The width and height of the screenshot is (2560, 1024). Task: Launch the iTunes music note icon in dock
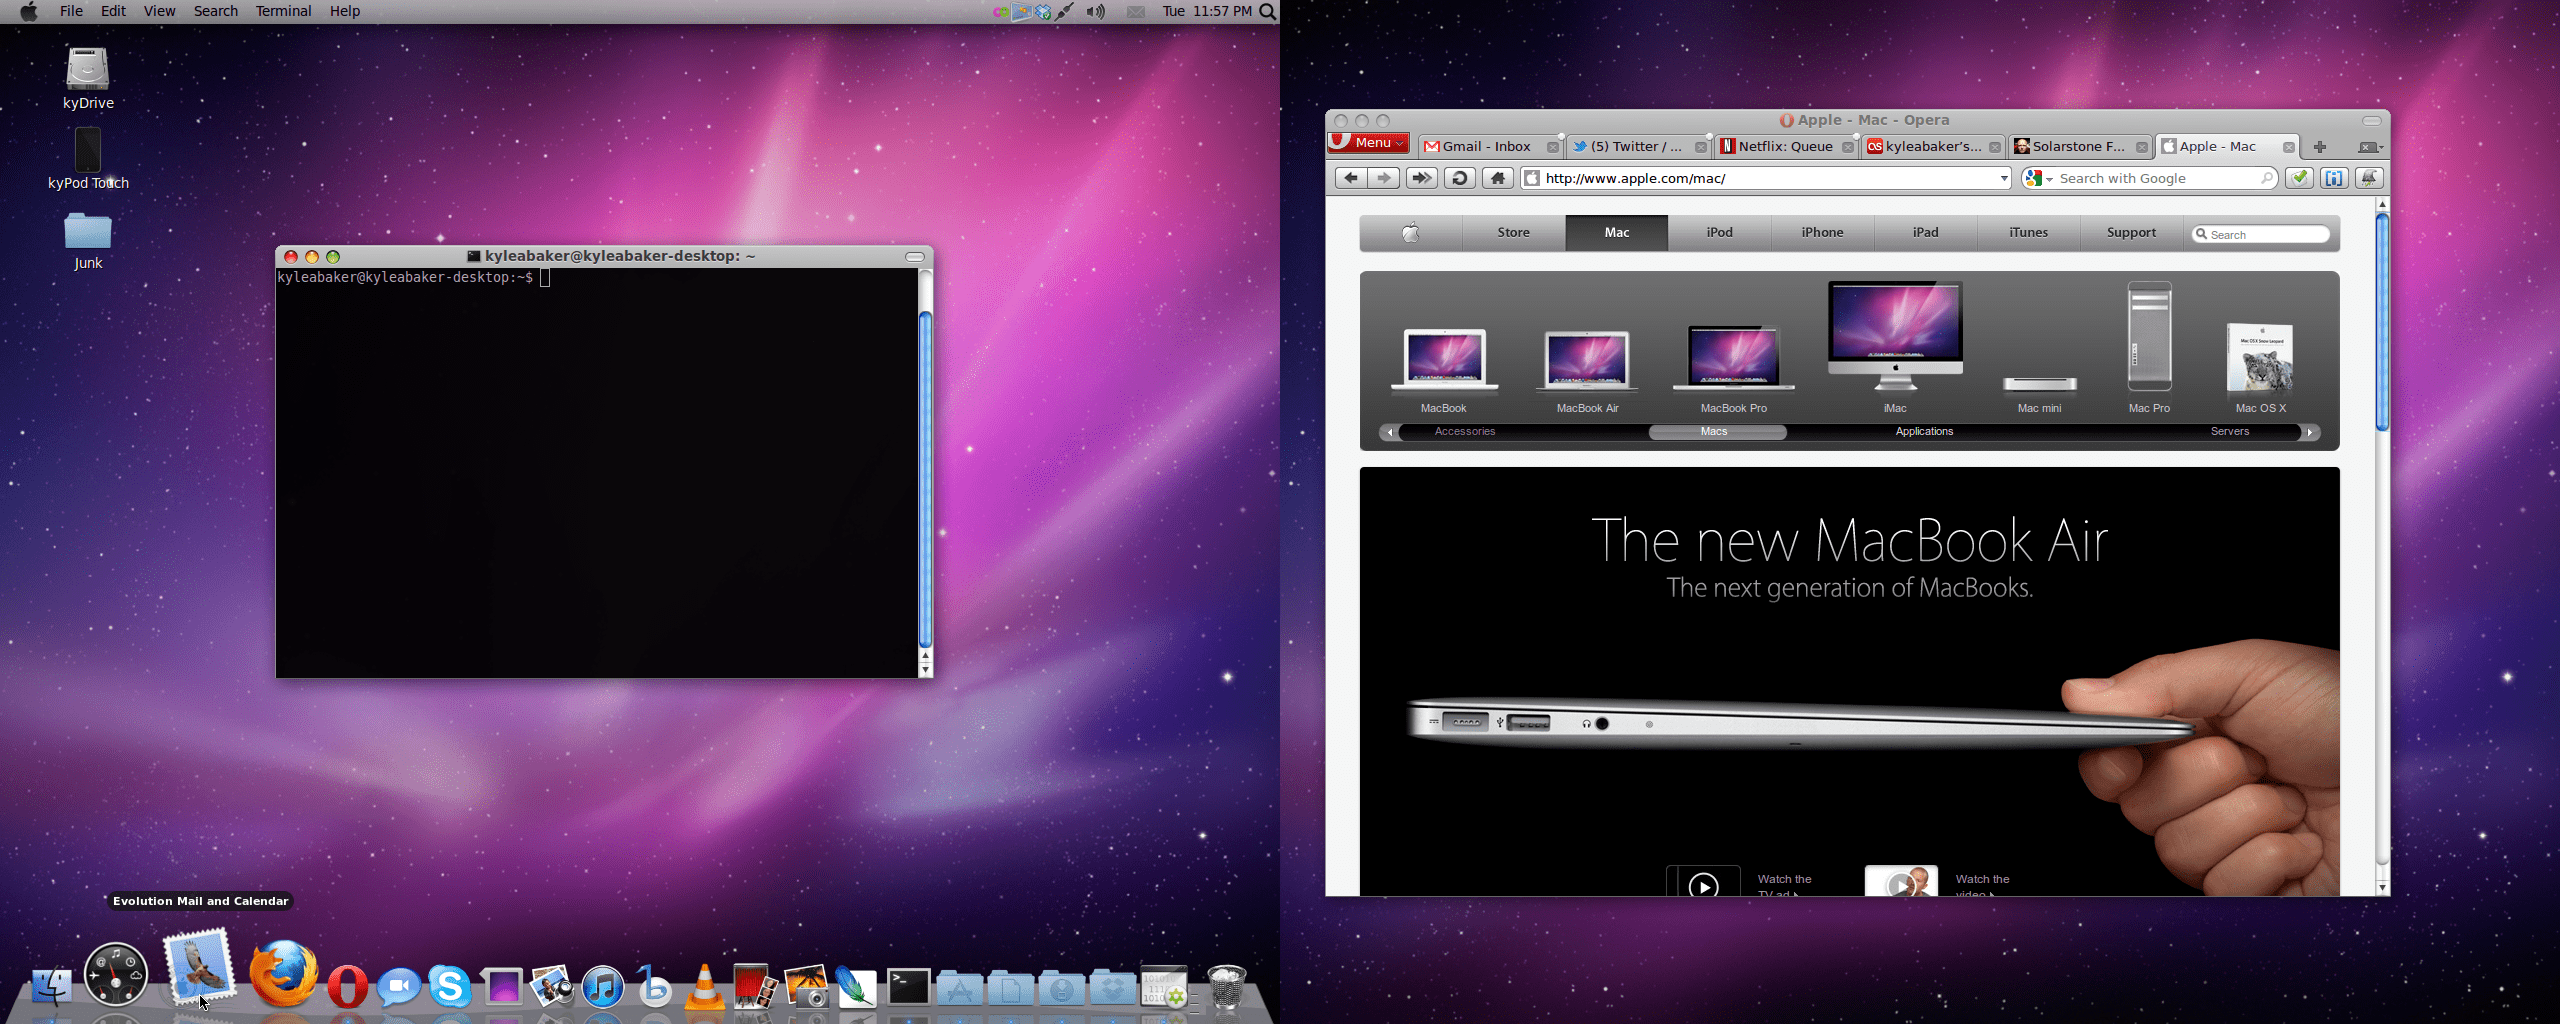pyautogui.click(x=603, y=986)
